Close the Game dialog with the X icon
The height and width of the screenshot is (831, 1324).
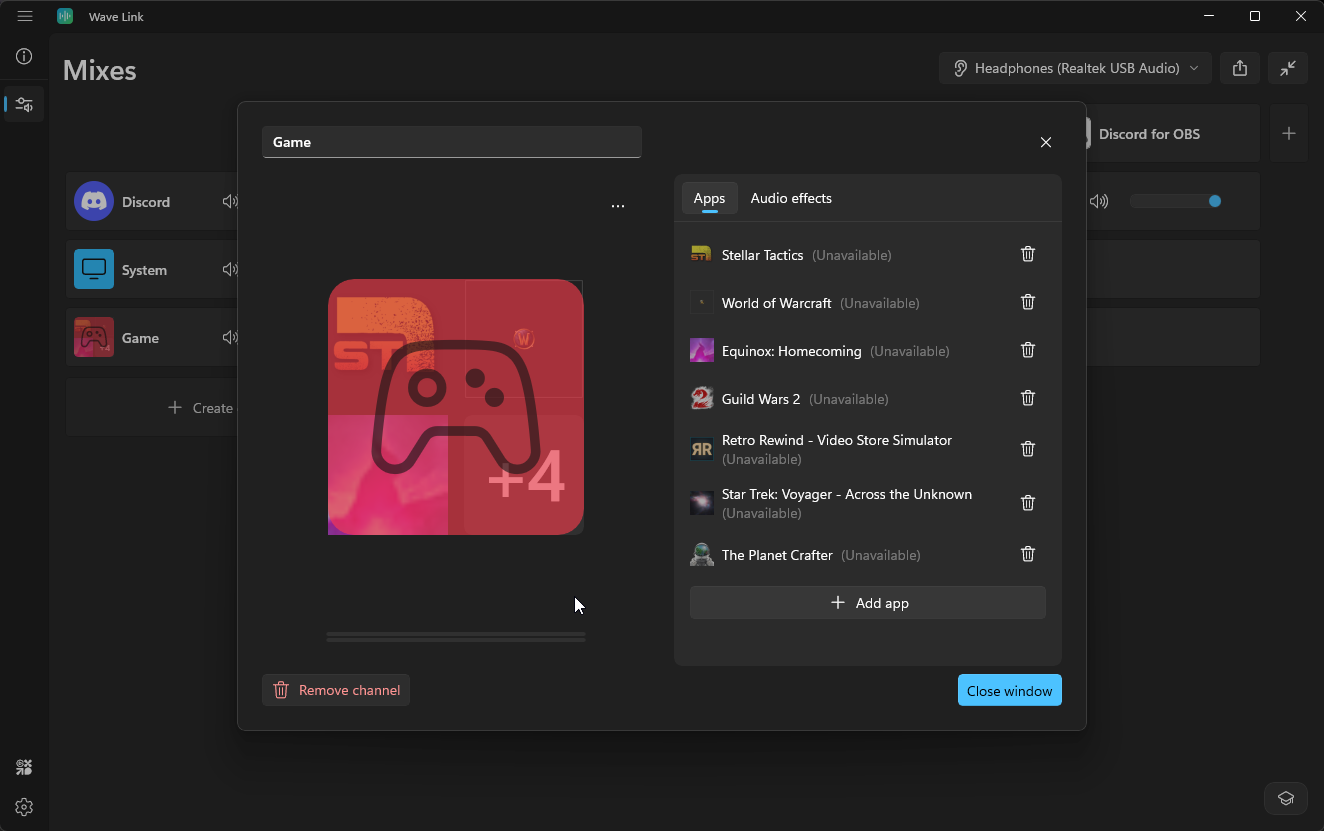click(1046, 143)
